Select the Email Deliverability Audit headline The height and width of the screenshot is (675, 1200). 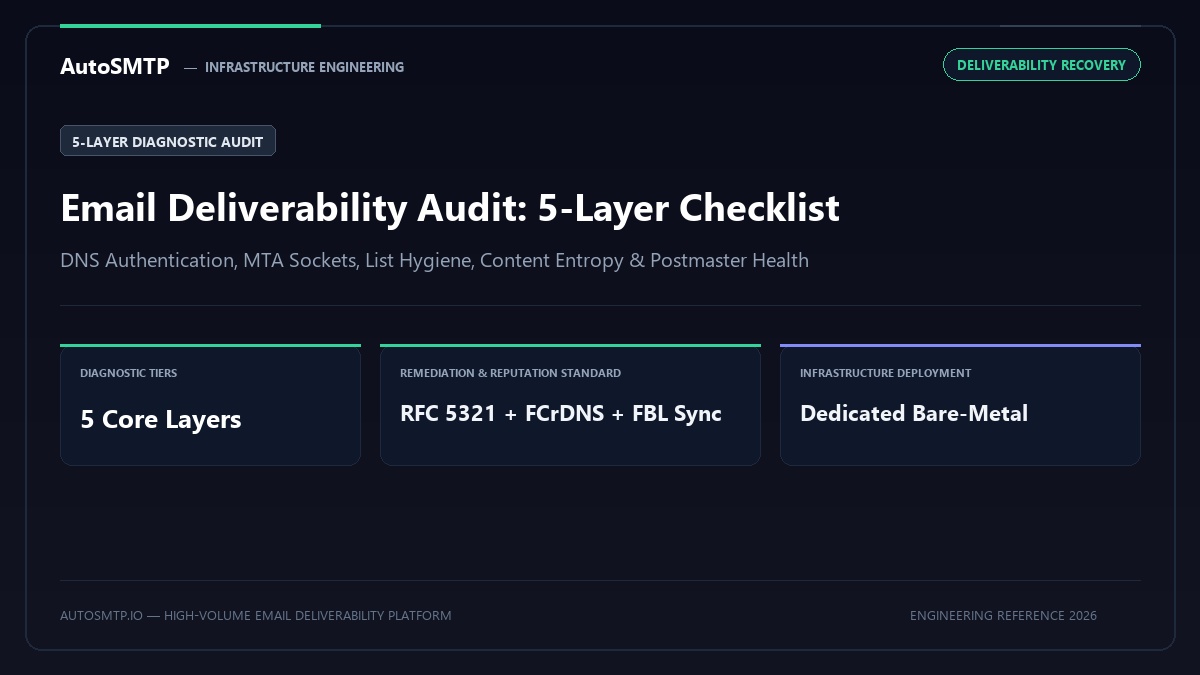(450, 208)
